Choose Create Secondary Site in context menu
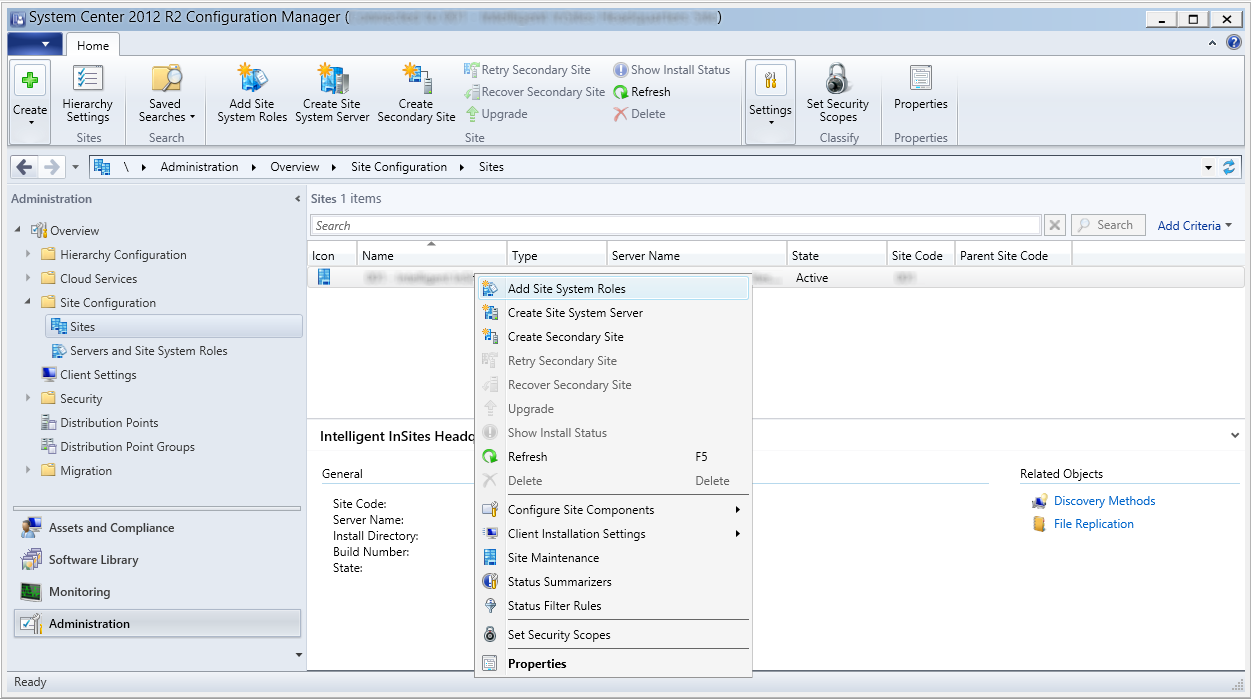Viewport: 1251px width, 699px height. coord(612,337)
